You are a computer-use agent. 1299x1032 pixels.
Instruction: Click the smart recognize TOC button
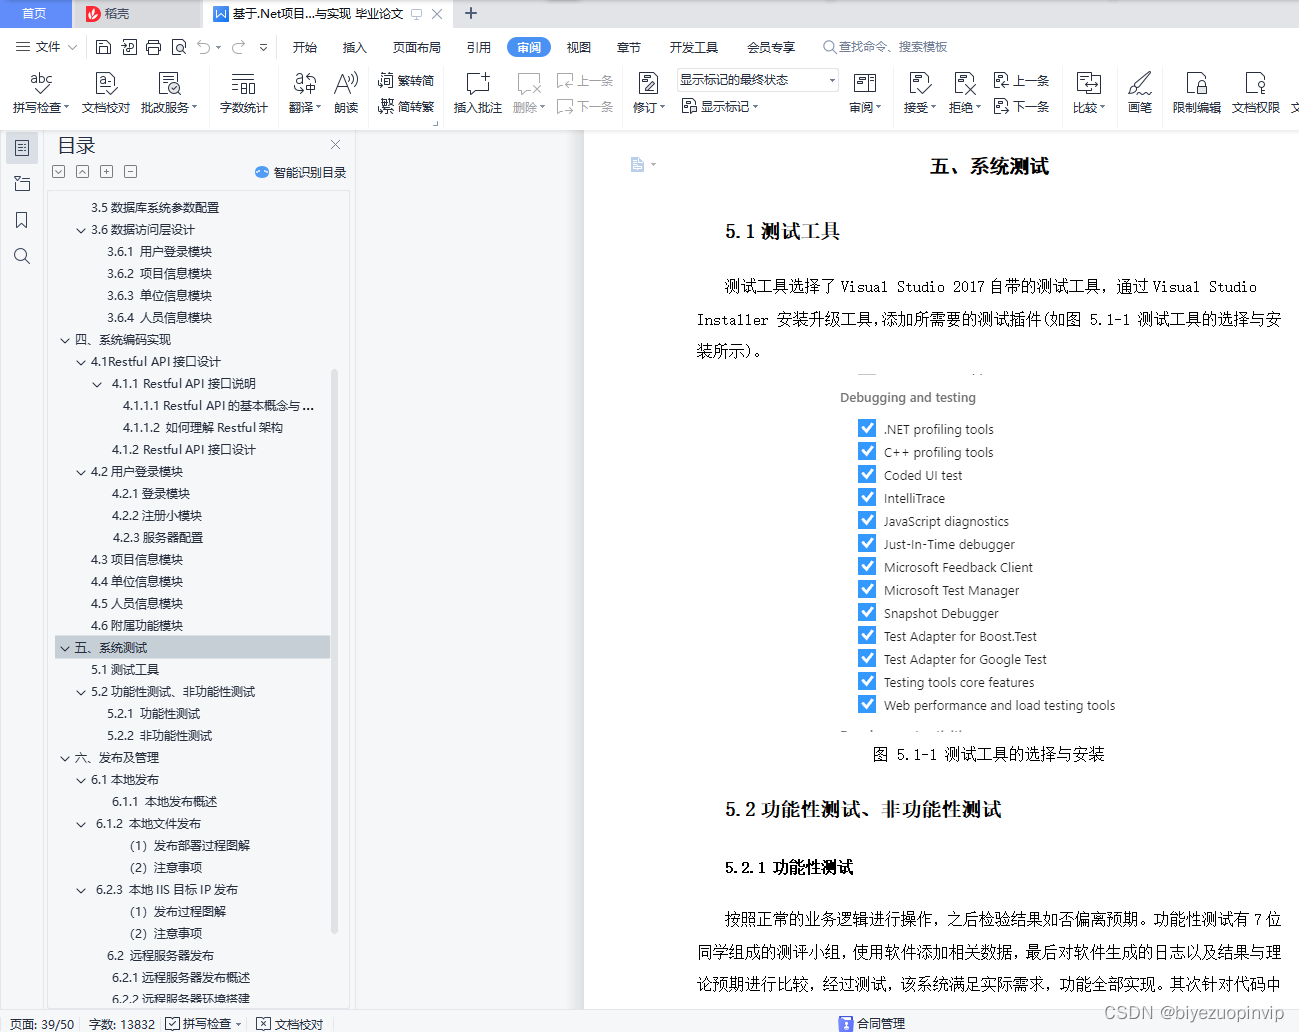(301, 172)
